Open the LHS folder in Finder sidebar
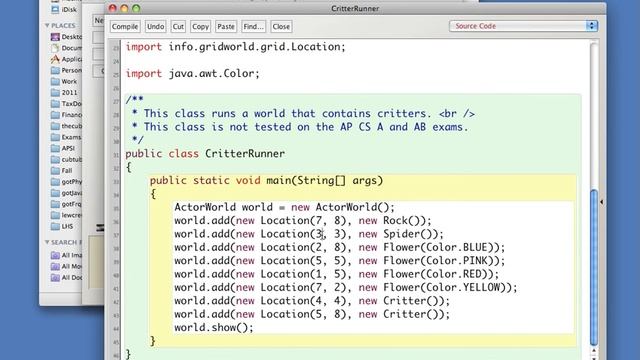640x360 pixels. pyautogui.click(x=62, y=226)
